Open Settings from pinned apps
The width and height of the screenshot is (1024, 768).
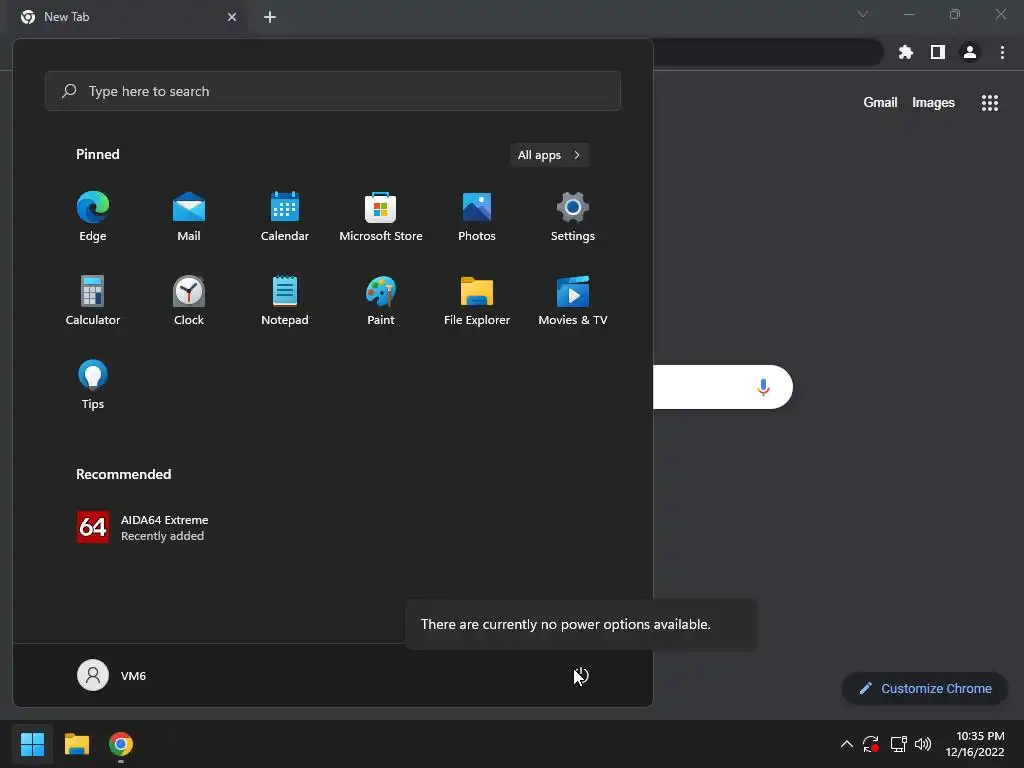[573, 217]
